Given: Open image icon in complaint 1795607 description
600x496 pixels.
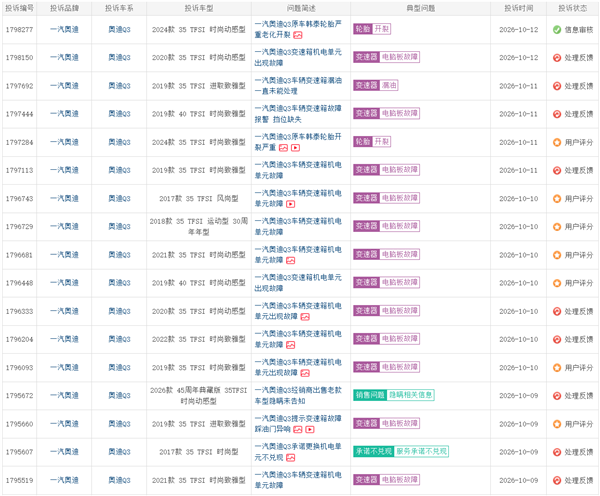Looking at the screenshot, I should pos(290,458).
